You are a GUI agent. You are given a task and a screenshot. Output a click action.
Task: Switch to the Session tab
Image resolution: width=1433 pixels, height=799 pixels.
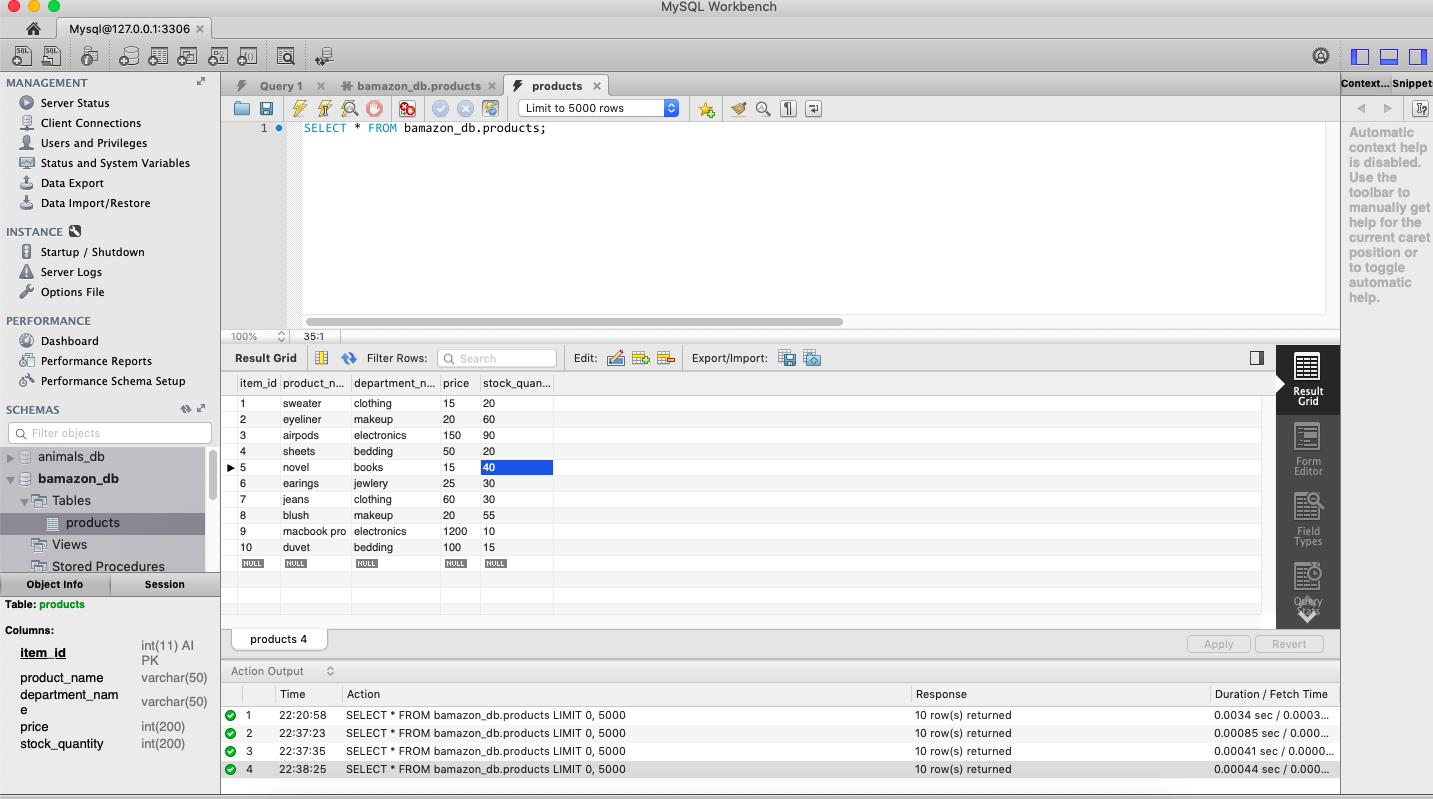tap(164, 584)
